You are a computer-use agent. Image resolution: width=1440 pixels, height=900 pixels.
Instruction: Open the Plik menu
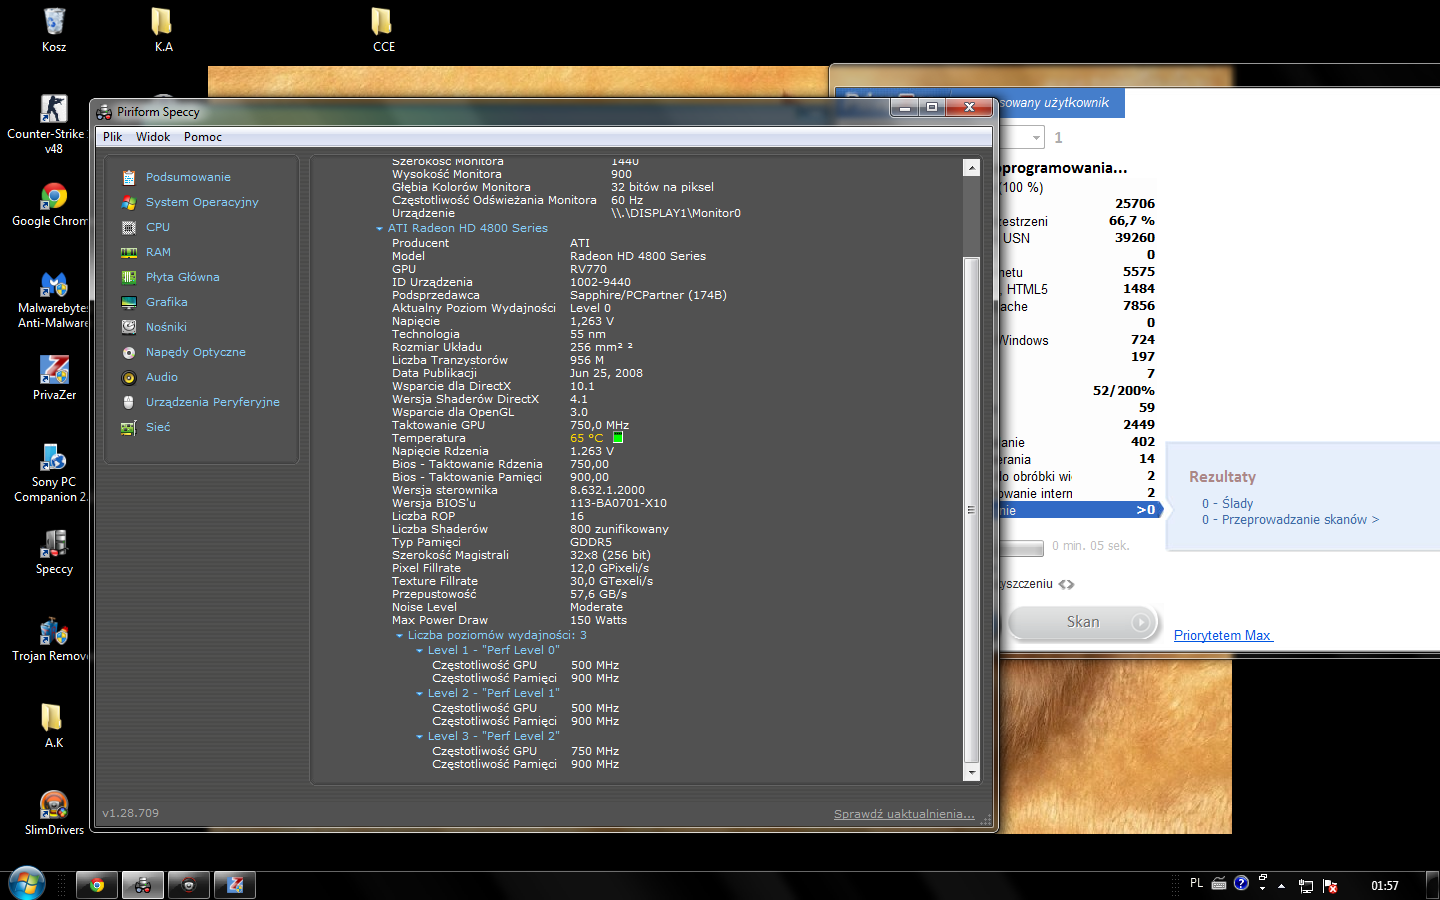point(112,137)
